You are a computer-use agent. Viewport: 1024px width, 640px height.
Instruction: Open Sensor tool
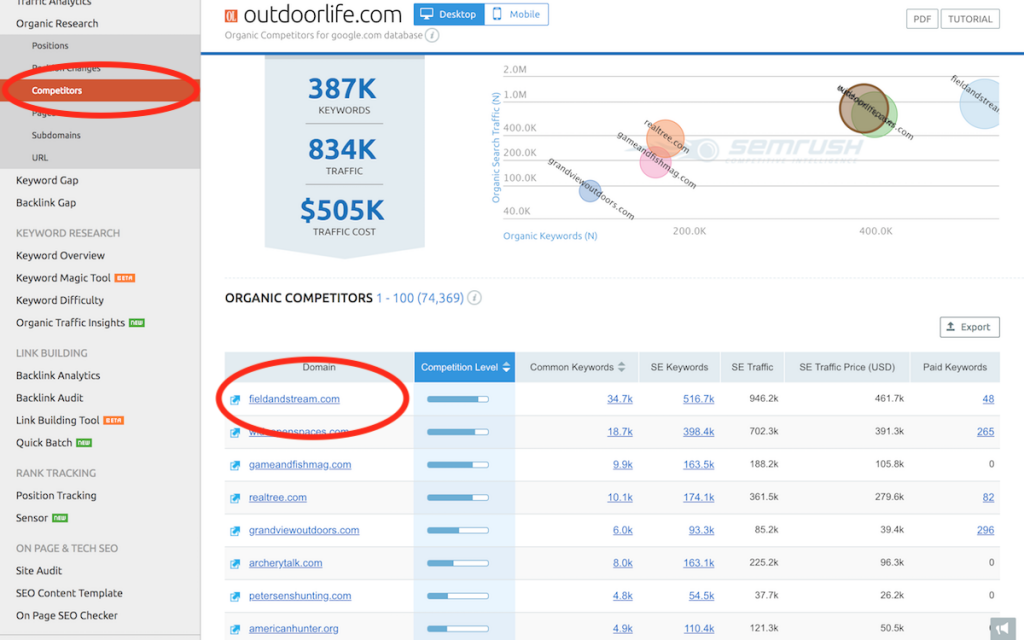tap(32, 518)
